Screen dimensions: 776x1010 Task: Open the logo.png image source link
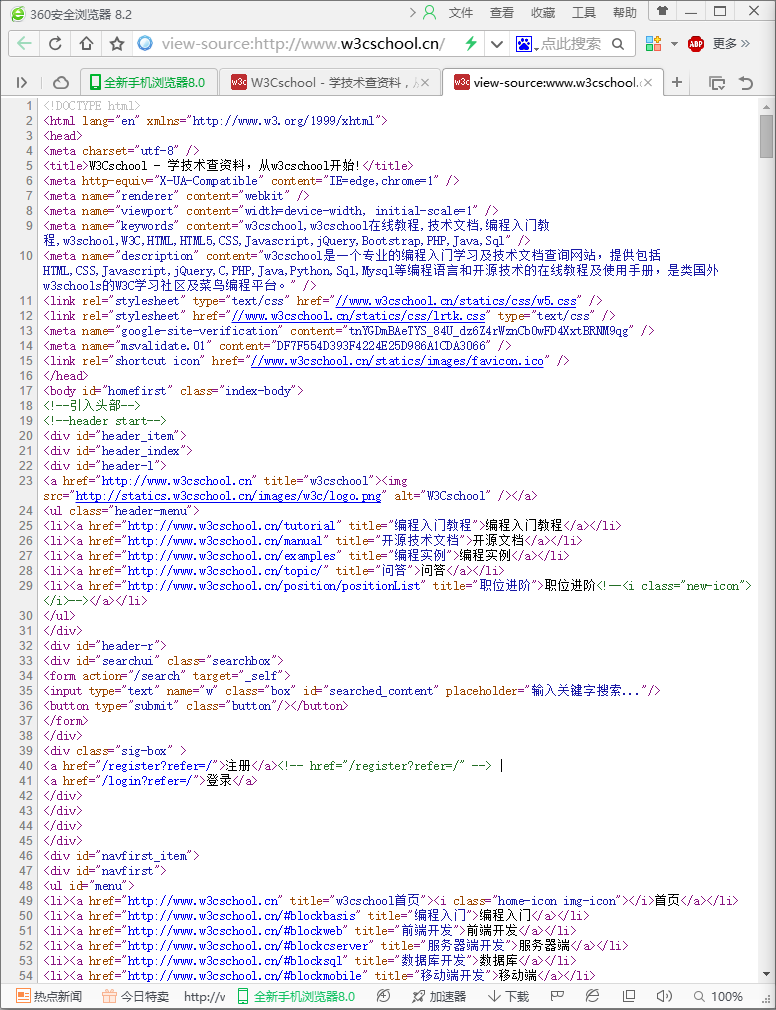229,496
